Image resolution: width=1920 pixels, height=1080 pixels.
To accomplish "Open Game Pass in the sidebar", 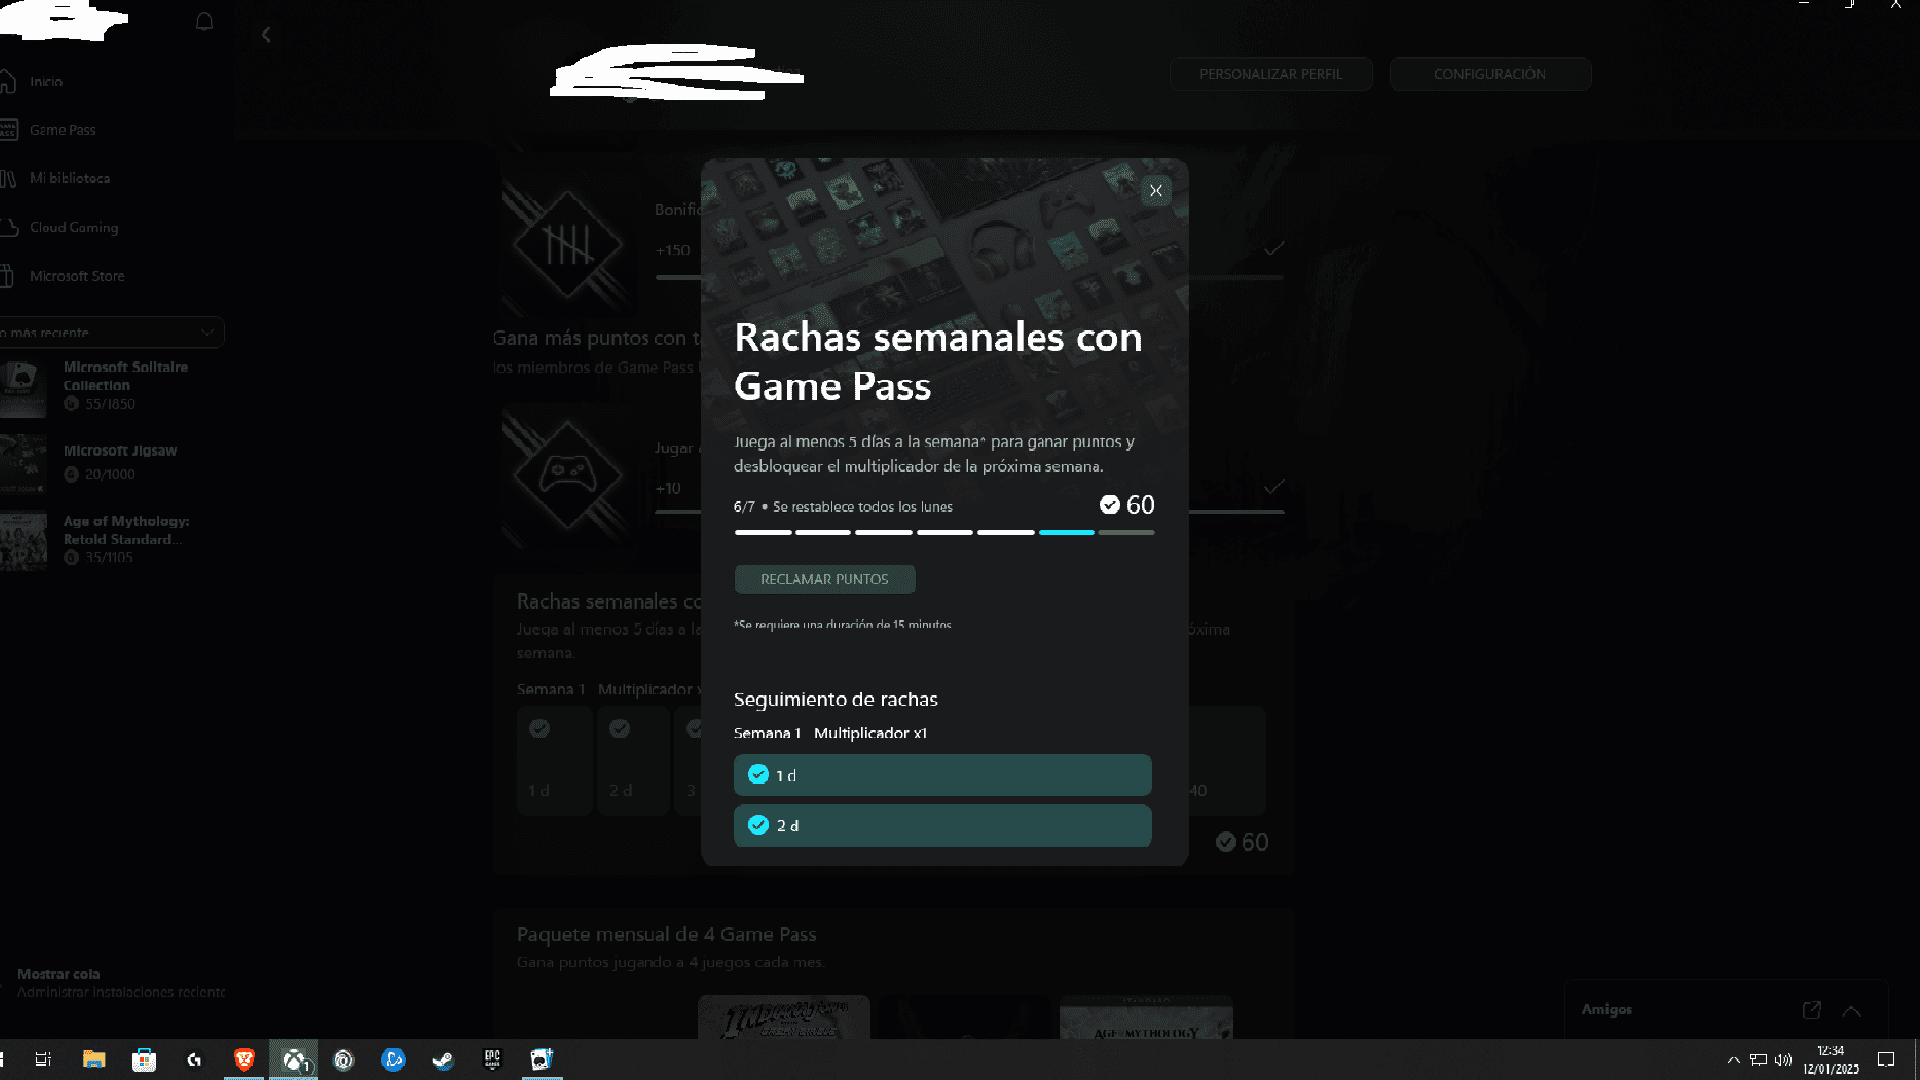I will [62, 130].
